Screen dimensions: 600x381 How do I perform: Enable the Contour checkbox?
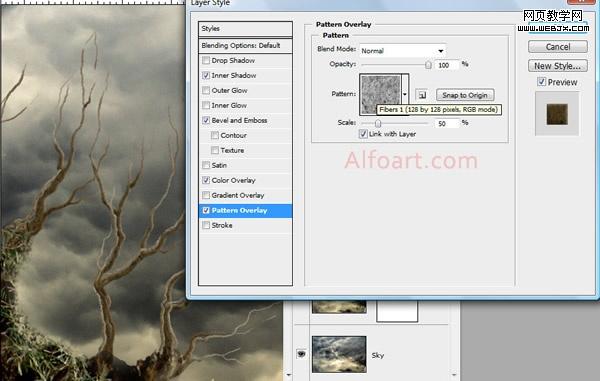pos(215,135)
